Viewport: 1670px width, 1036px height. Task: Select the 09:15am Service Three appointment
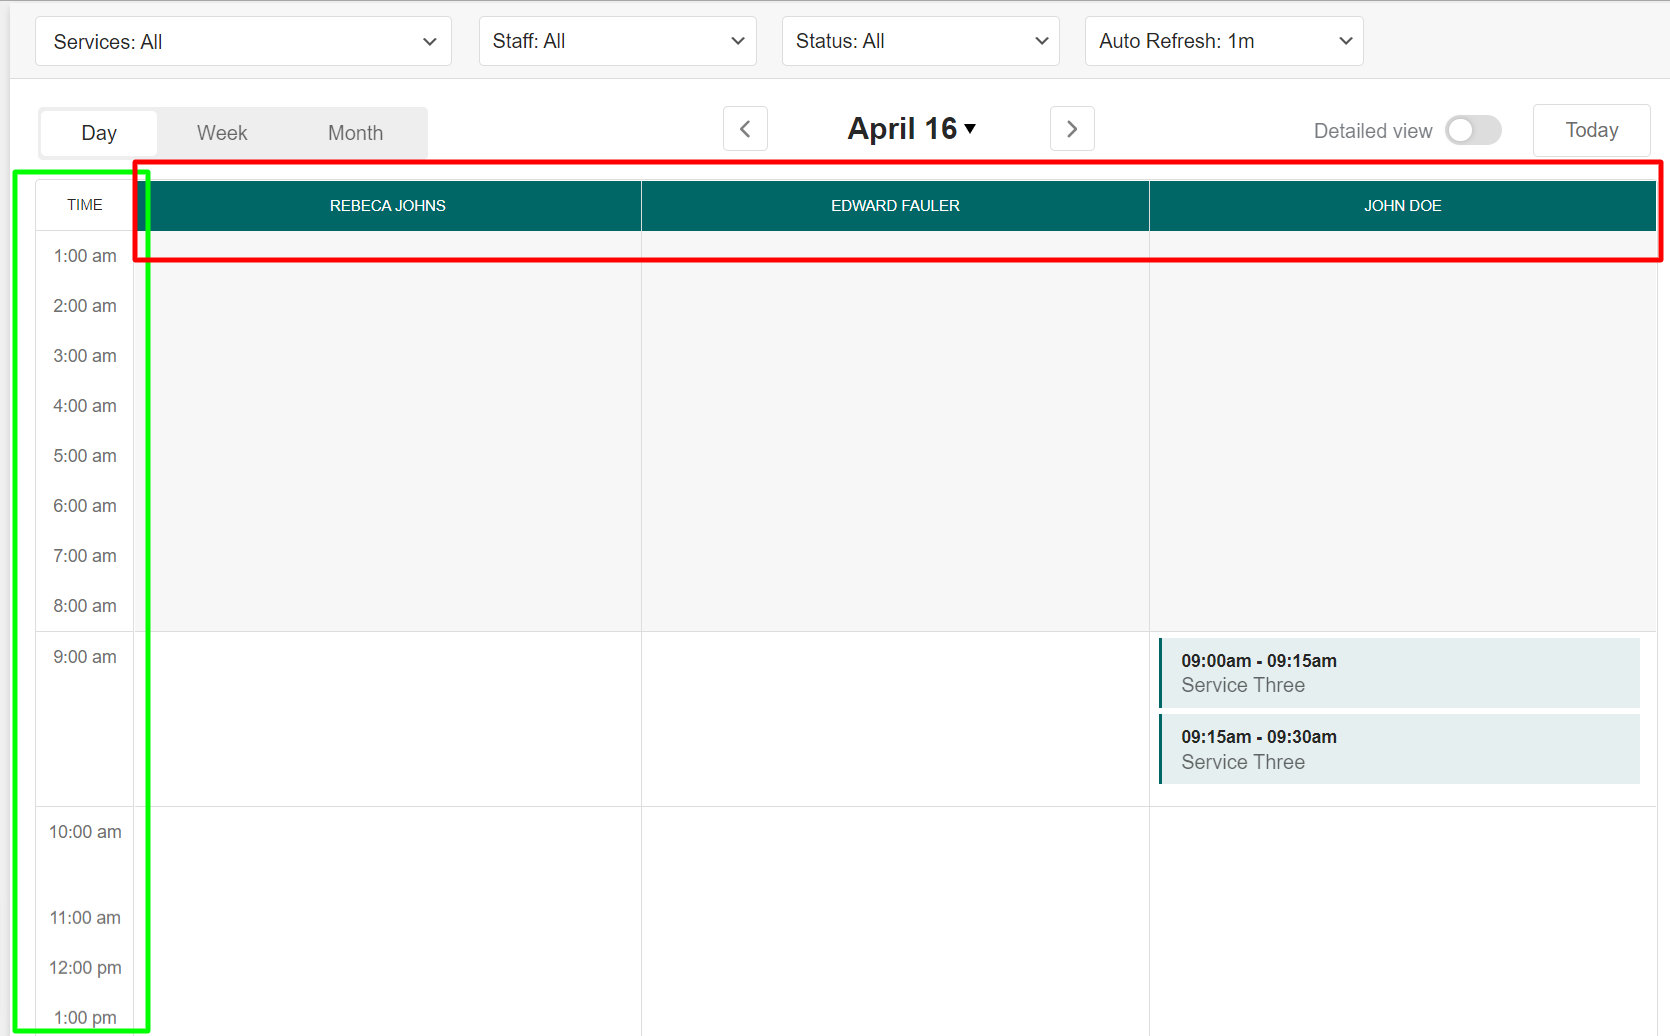tap(1399, 749)
